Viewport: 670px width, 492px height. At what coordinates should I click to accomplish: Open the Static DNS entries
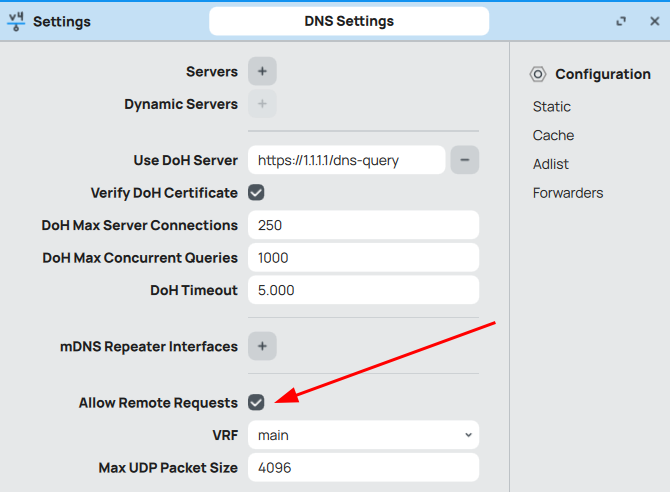pos(552,107)
